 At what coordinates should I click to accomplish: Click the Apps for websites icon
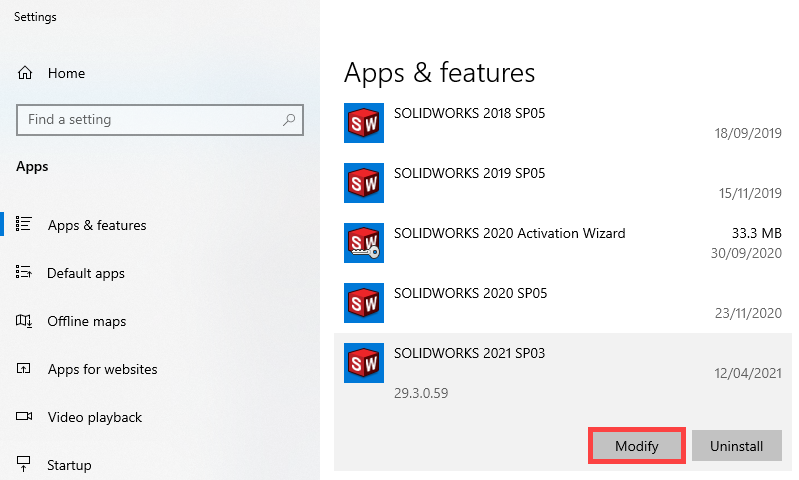pos(24,368)
